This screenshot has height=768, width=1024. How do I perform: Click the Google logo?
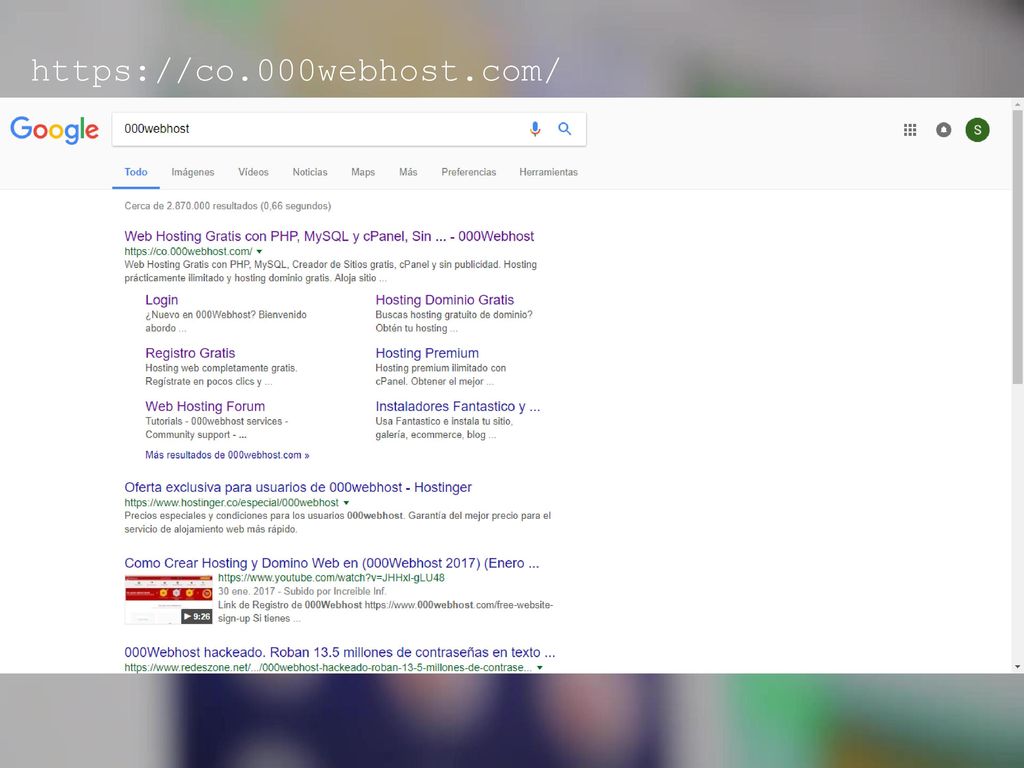55,129
